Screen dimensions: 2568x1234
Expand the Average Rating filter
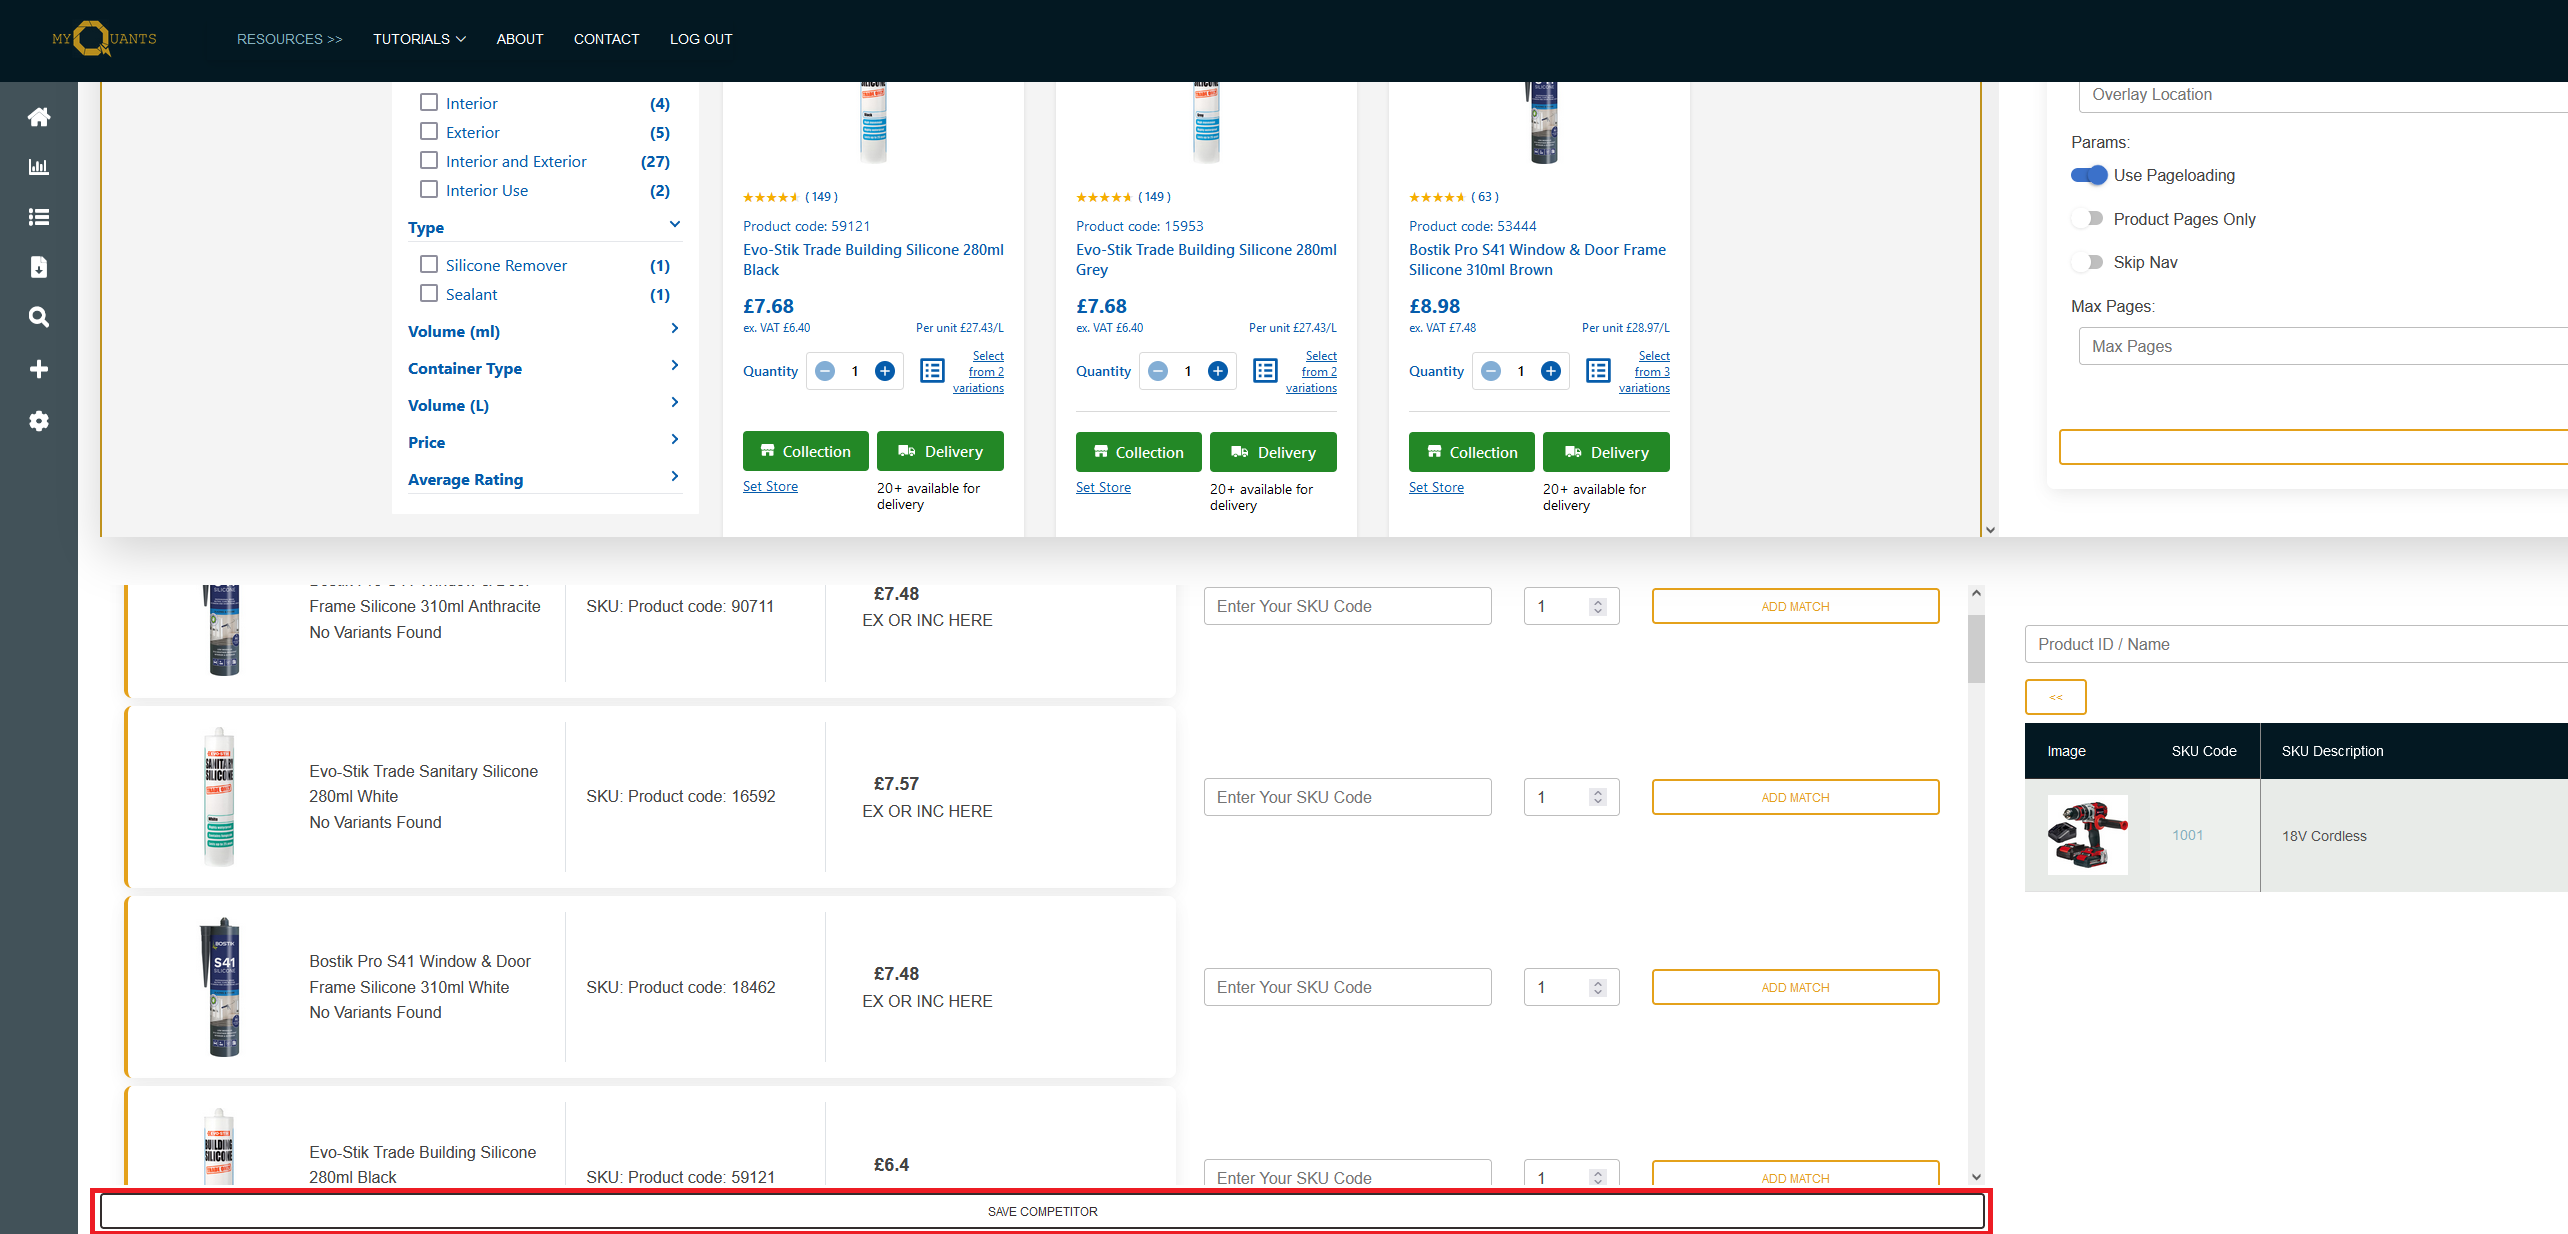click(675, 476)
